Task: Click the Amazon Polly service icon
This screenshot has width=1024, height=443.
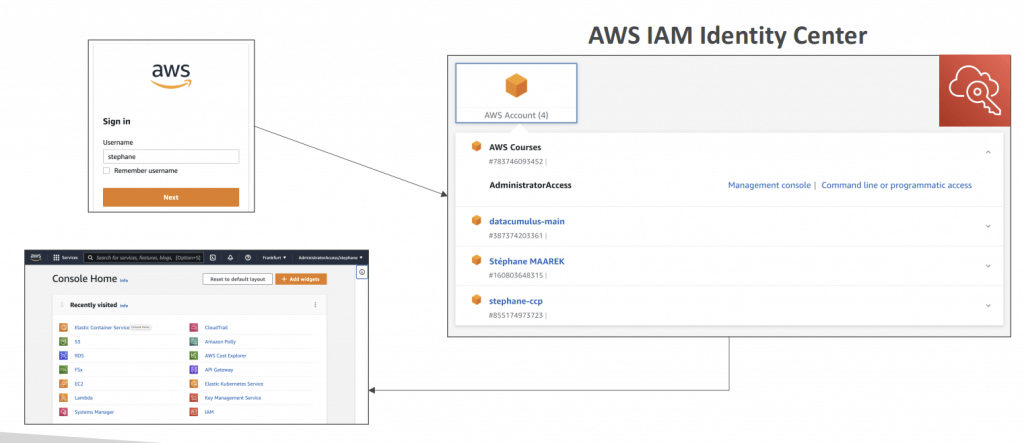Action: point(194,342)
